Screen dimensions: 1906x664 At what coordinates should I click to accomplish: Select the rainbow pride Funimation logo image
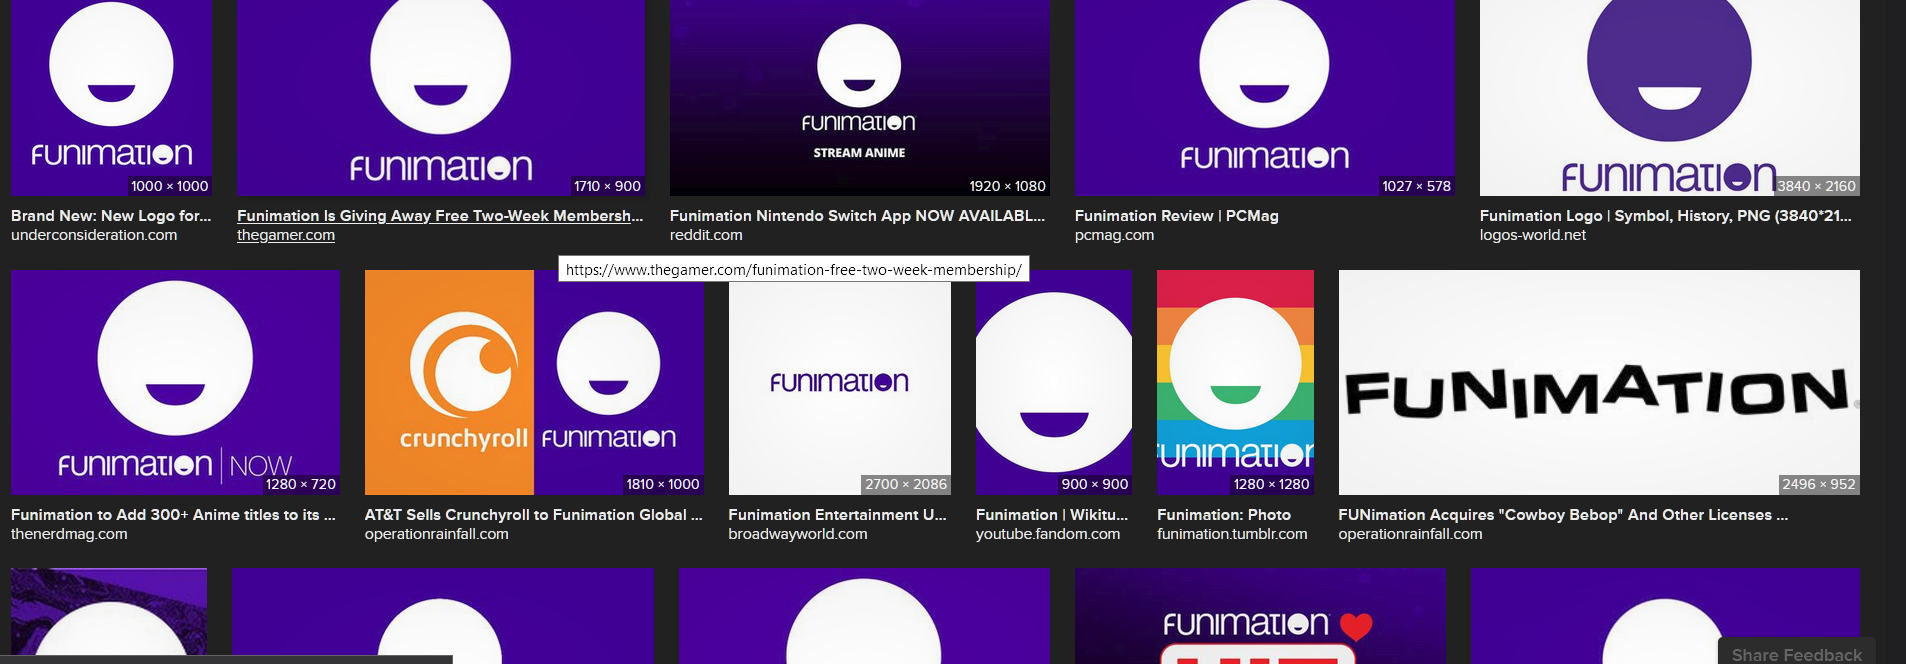tap(1235, 382)
